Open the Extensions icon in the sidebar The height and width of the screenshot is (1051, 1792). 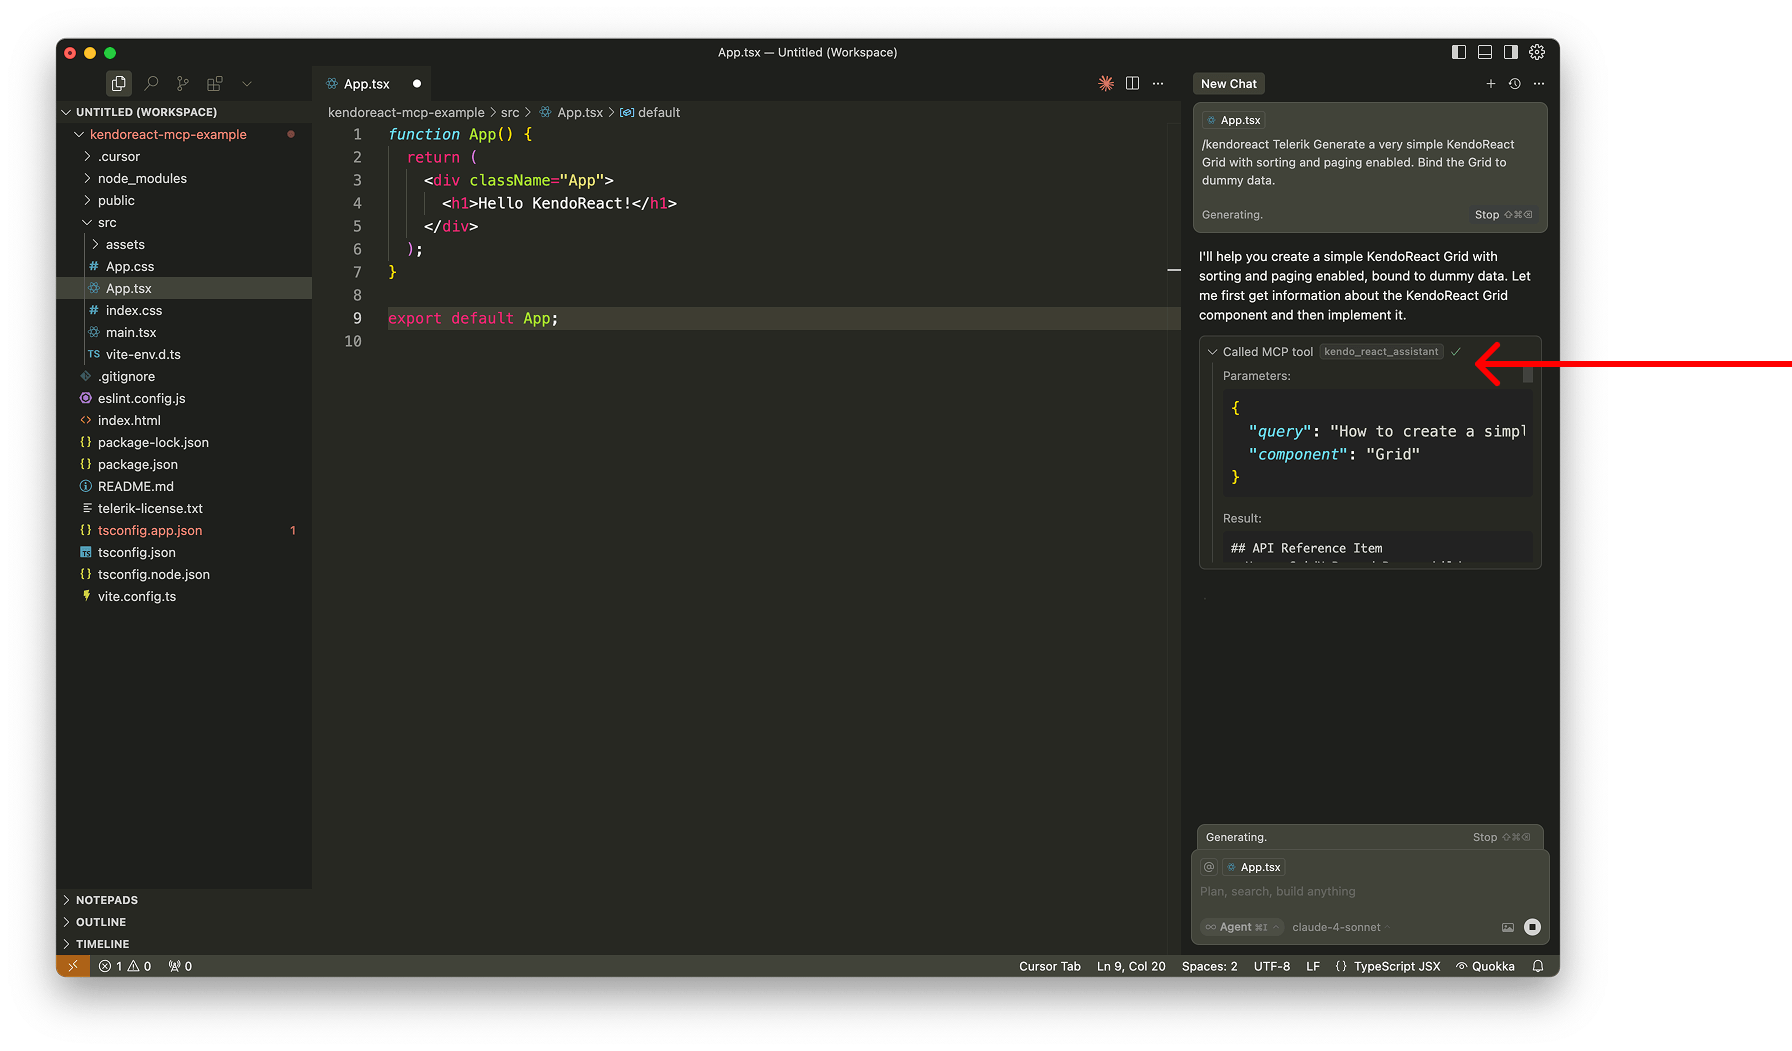point(214,83)
